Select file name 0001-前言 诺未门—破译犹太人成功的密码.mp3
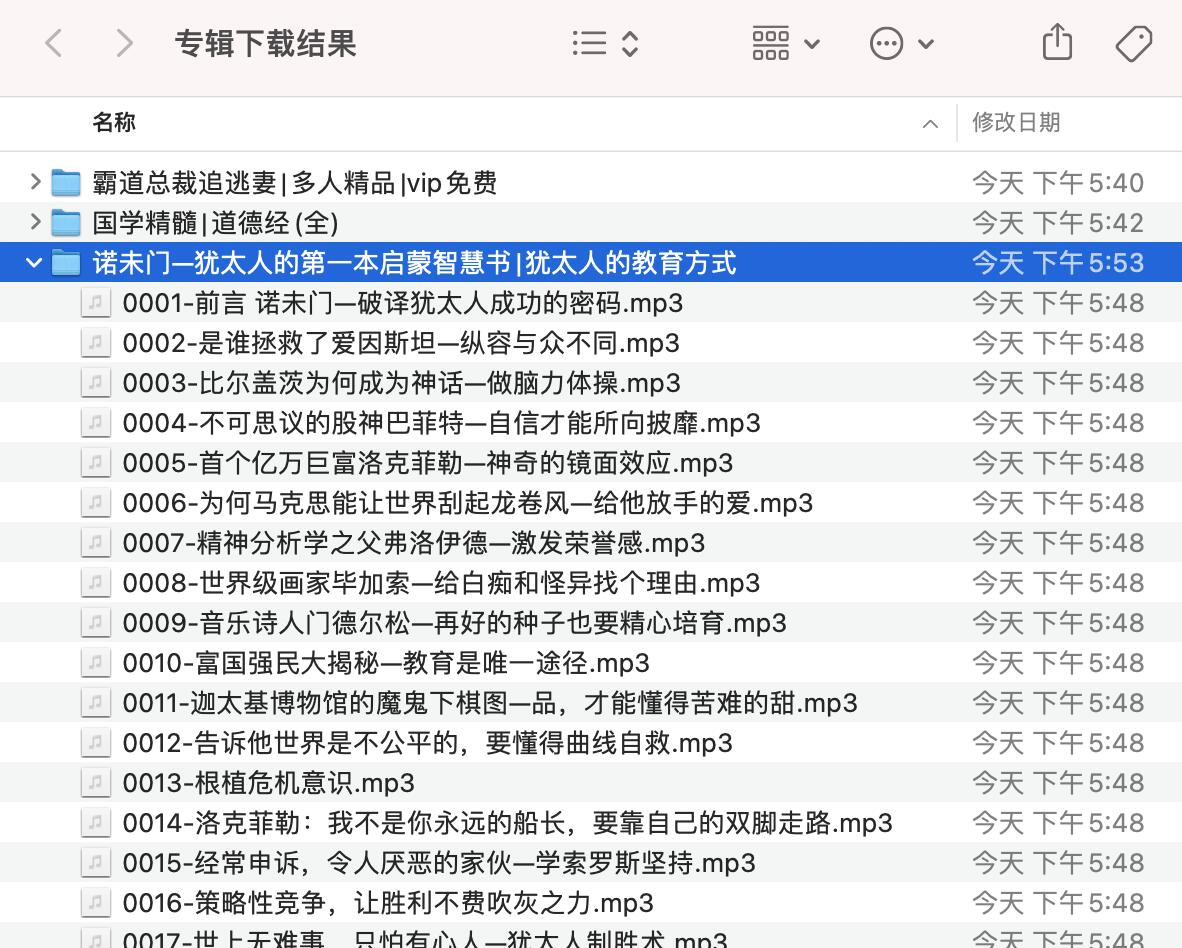This screenshot has width=1182, height=948. [x=403, y=303]
